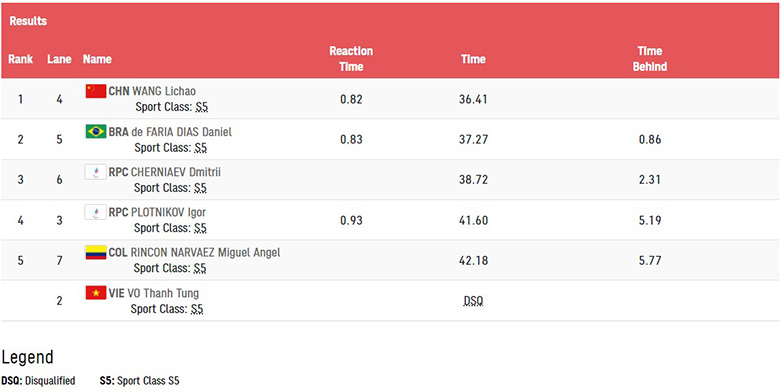Click the RPC emblem beside PLOTNIKOV Igor
This screenshot has width=780, height=392.
(x=96, y=212)
